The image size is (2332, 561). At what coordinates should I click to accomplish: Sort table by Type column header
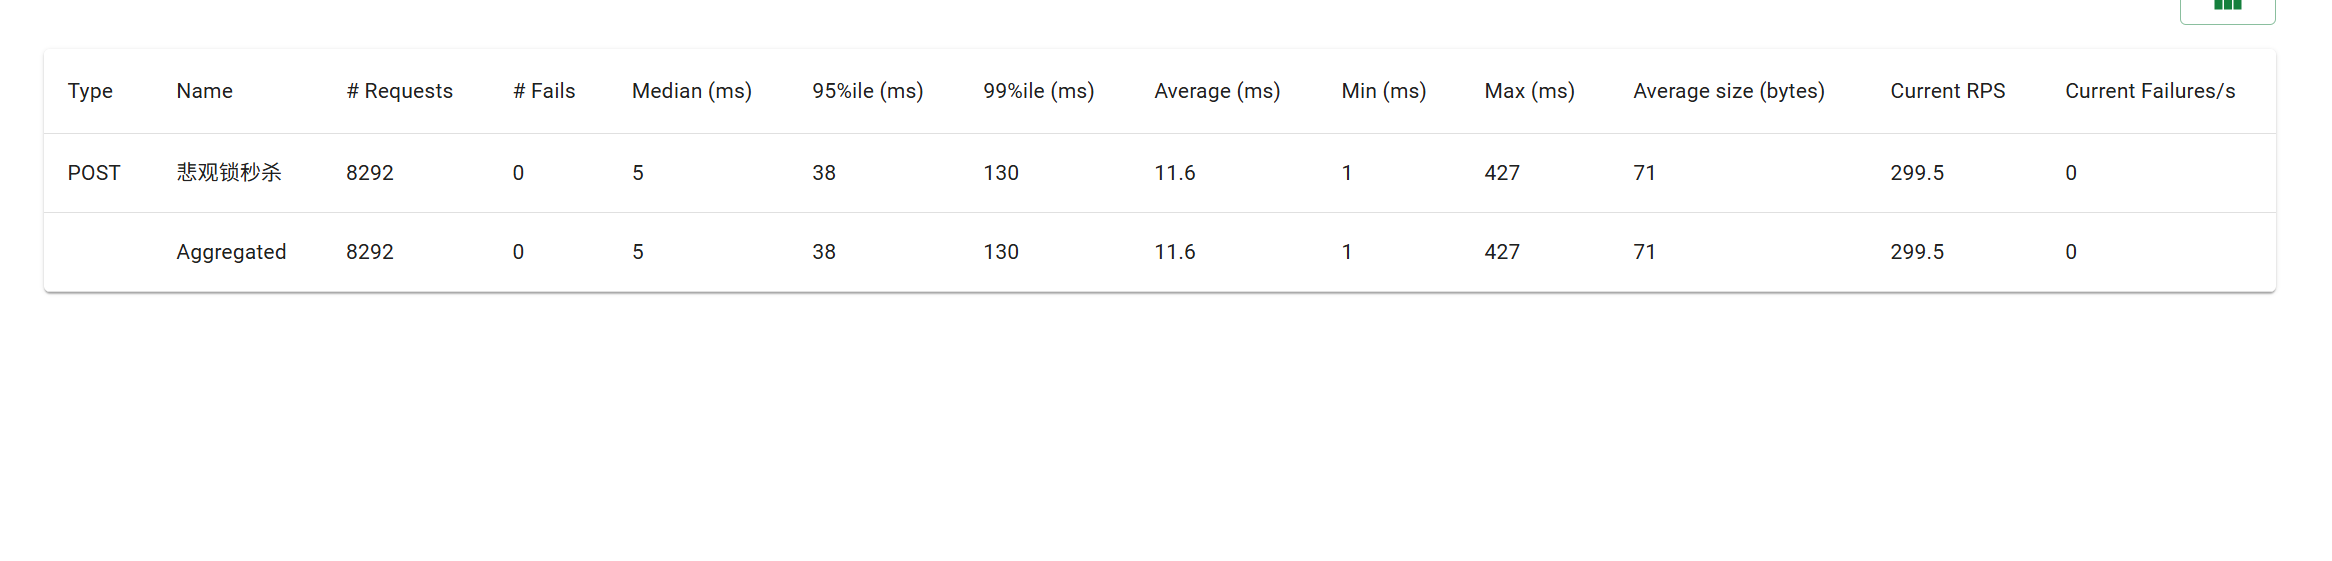(x=90, y=91)
